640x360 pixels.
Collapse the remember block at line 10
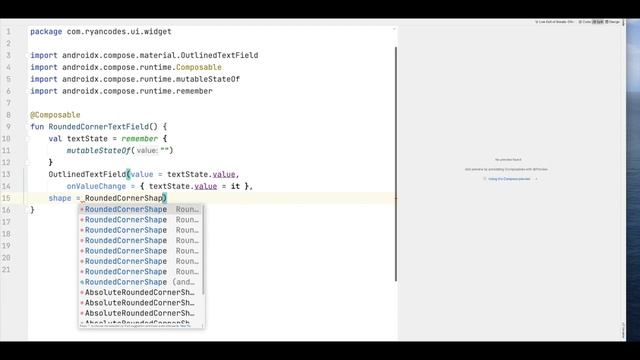[27, 139]
